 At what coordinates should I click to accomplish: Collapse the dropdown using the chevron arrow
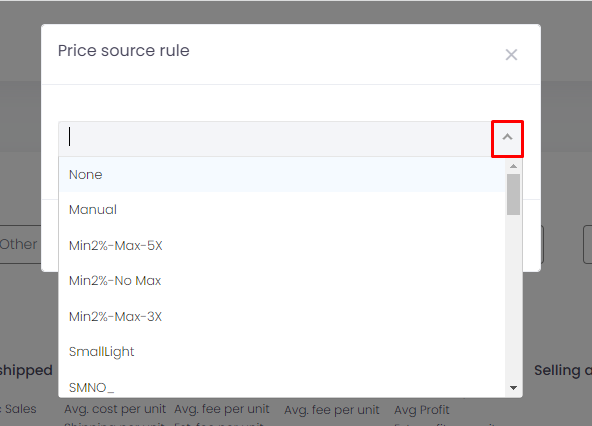coord(507,137)
